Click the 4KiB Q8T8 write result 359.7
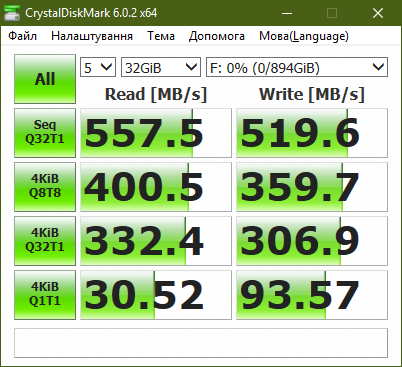Viewport: 402px width, 367px height. click(x=312, y=187)
